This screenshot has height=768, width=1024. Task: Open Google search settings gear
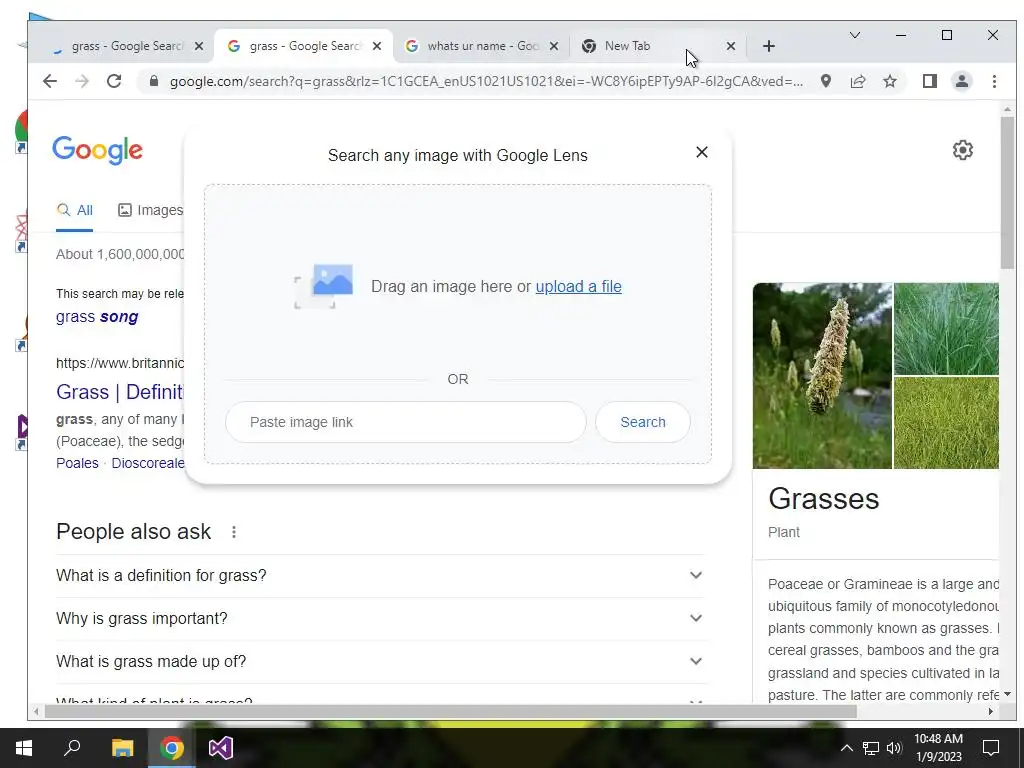pyautogui.click(x=962, y=150)
